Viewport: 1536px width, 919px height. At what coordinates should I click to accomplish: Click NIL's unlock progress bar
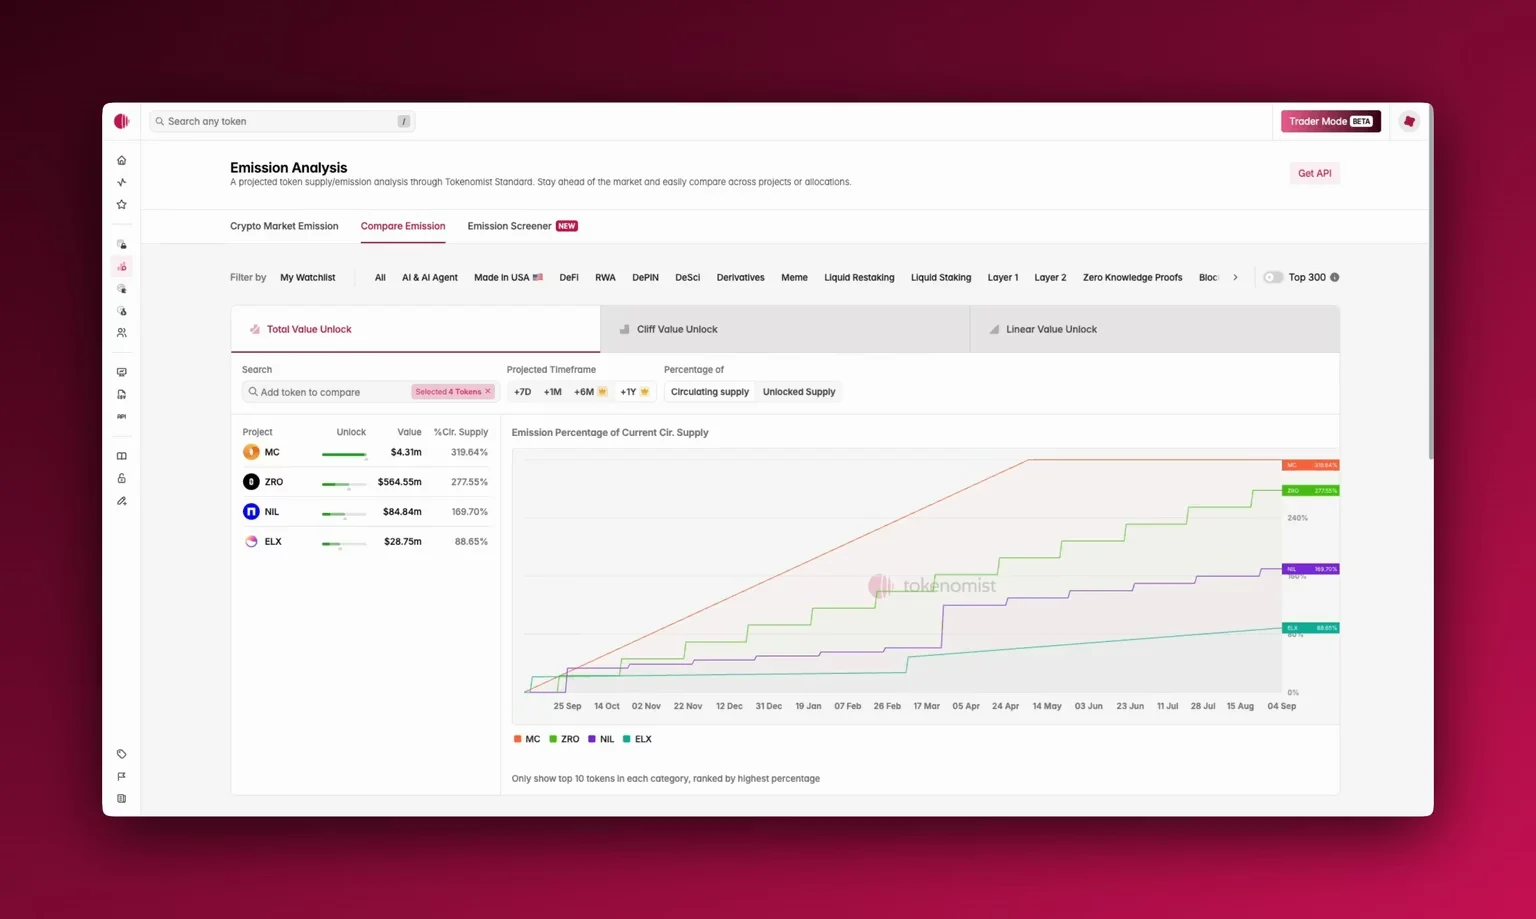(344, 514)
